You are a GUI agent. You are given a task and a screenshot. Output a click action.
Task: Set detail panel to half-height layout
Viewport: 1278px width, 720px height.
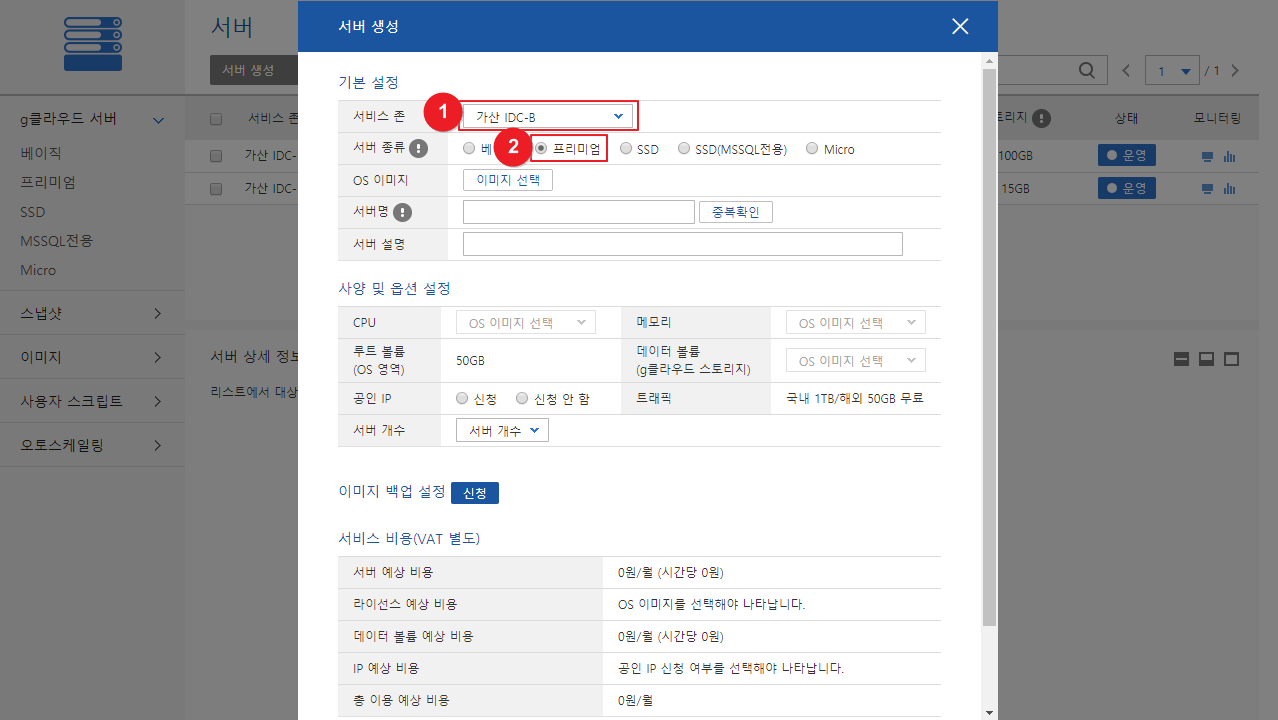coord(1206,359)
